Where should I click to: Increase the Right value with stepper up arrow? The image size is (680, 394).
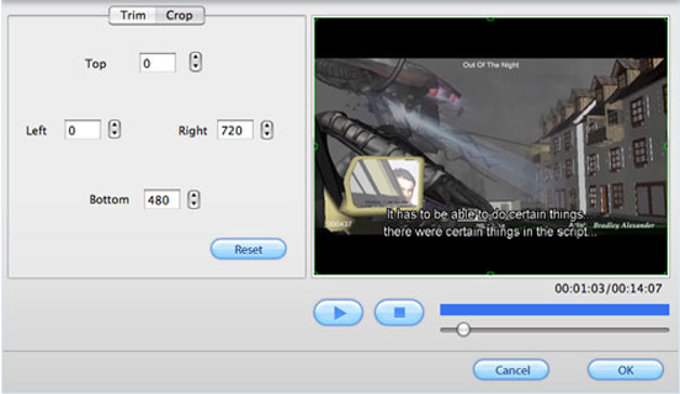pyautogui.click(x=267, y=125)
